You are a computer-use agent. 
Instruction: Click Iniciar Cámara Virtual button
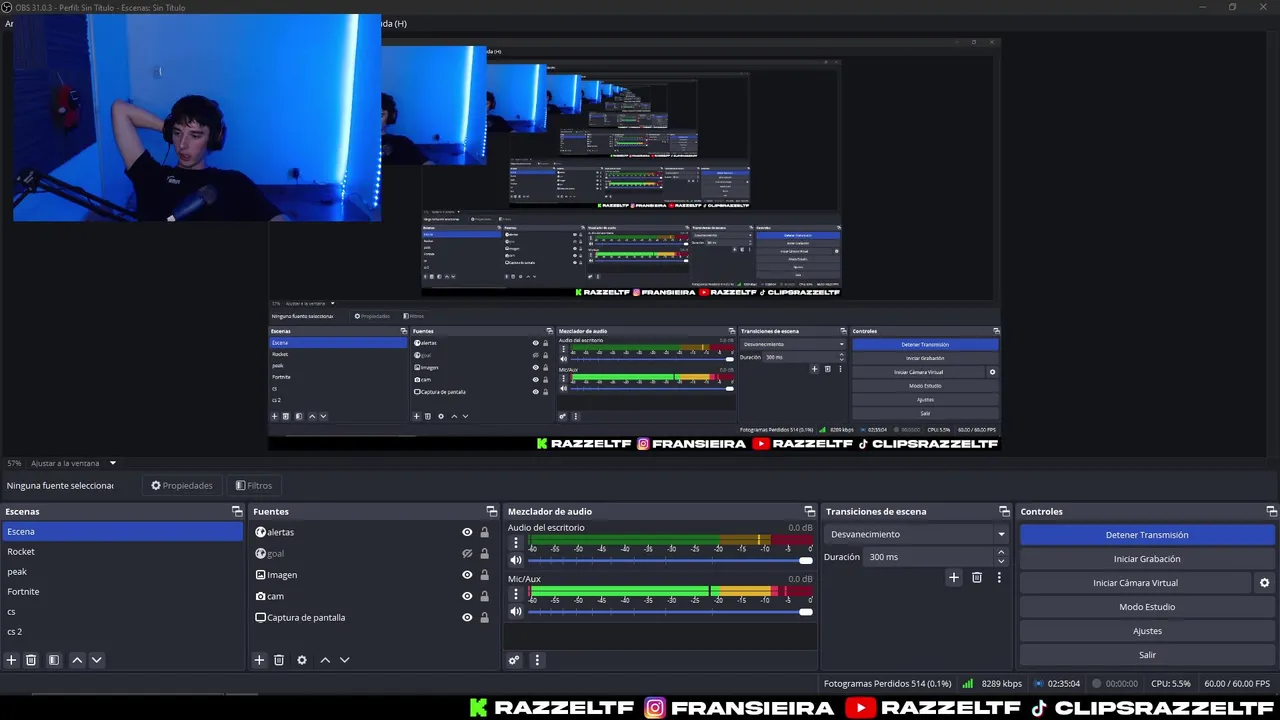tap(1135, 583)
